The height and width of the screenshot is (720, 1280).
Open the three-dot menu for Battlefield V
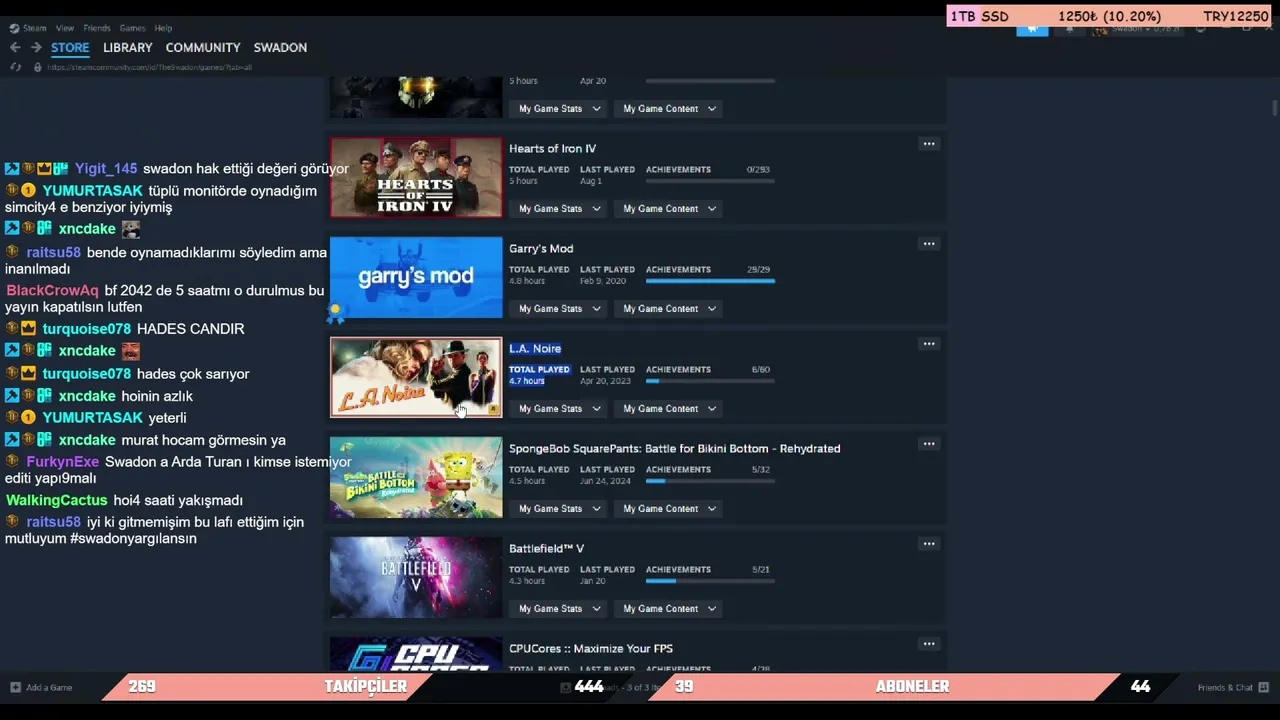coord(929,544)
